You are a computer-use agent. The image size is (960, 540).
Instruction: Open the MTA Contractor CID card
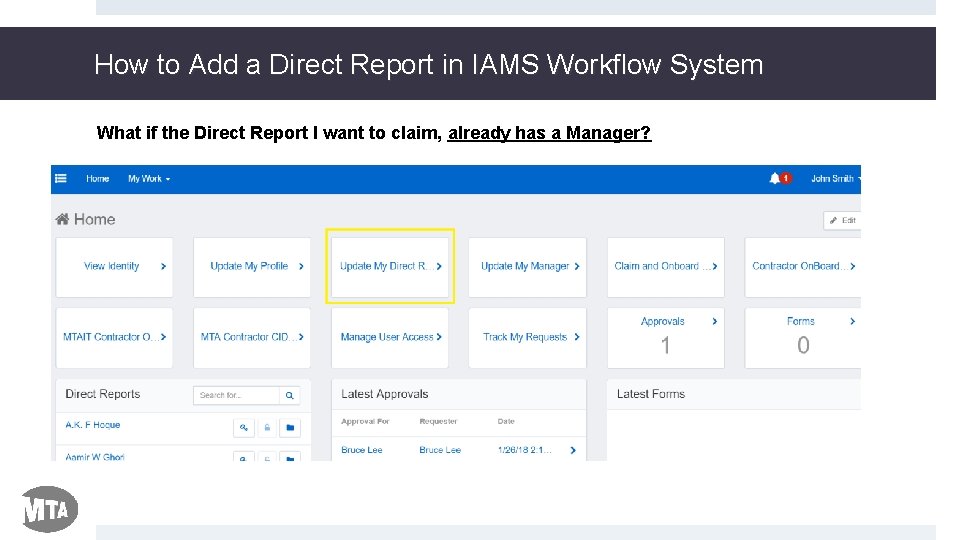pos(252,338)
